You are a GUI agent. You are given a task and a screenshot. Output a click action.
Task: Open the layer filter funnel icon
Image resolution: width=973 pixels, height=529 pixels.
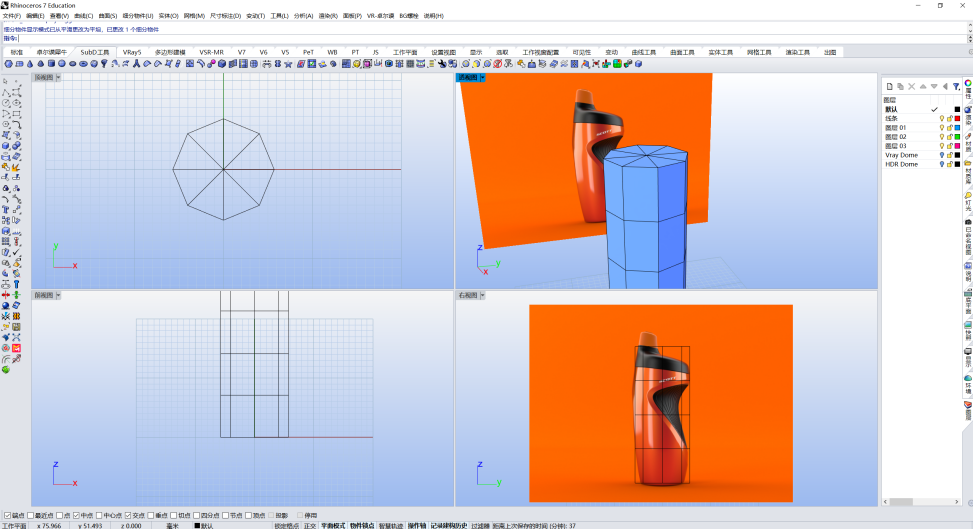tap(956, 87)
